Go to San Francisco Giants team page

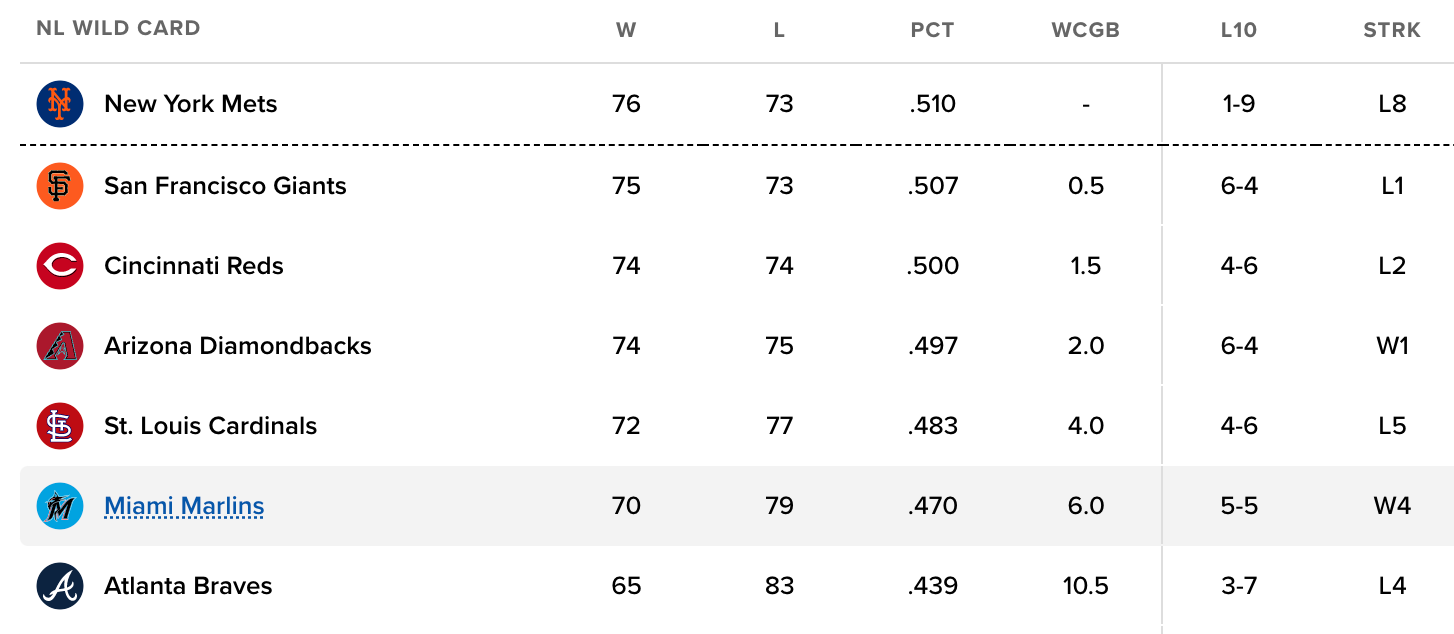coord(225,186)
